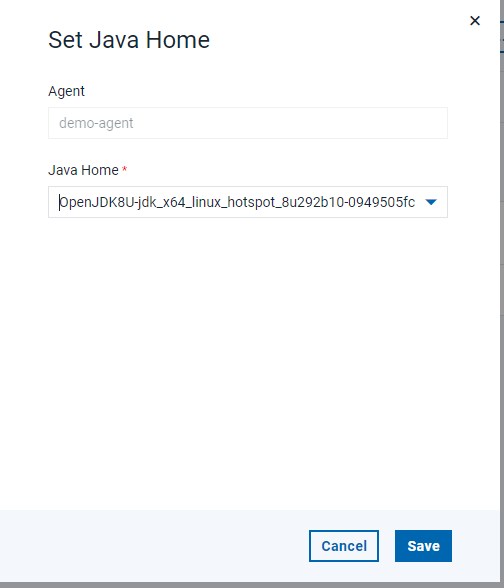This screenshot has width=504, height=588.
Task: Click the red required asterisk
Action: click(x=124, y=170)
